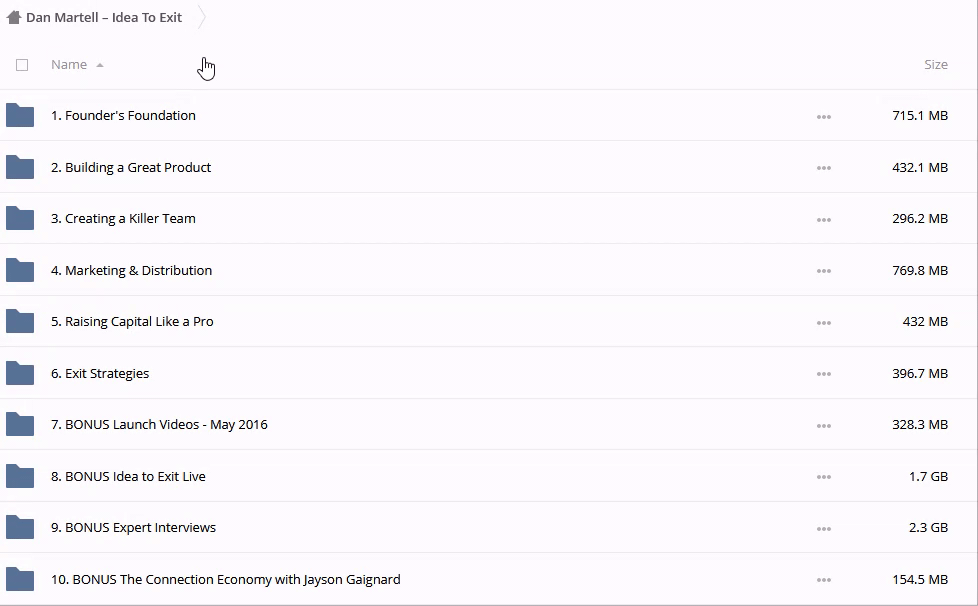978x606 pixels.
Task: Open more options for Raising Capital Like a Pro
Action: coord(823,323)
